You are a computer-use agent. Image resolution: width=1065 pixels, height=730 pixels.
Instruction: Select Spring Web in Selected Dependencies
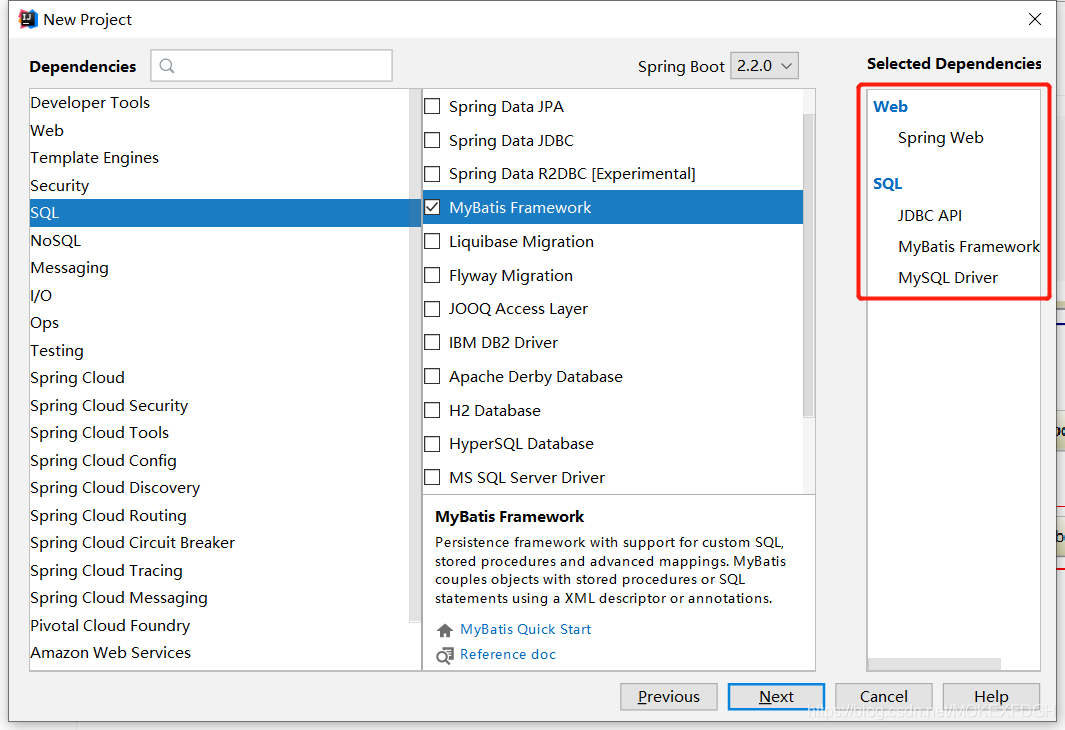[940, 138]
